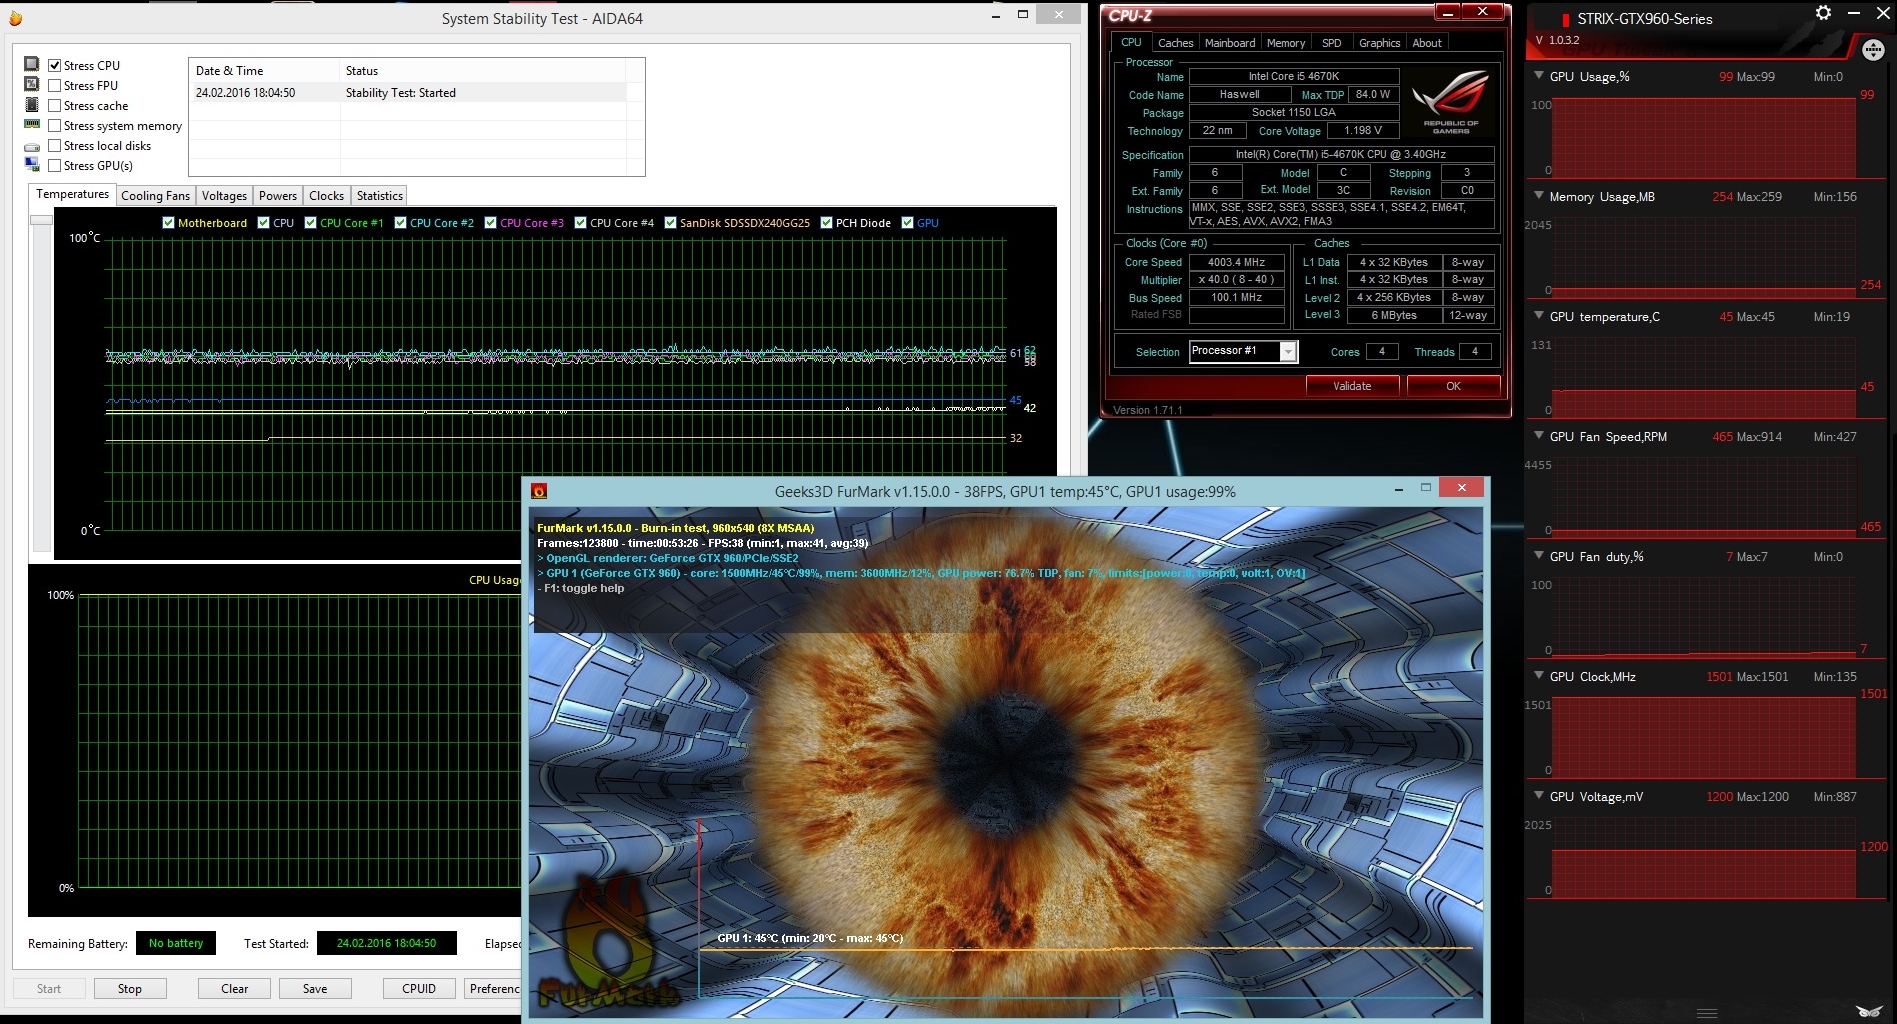Click the 'Intel Core i5 4670K' name field
The width and height of the screenshot is (1897, 1024).
(1294, 76)
